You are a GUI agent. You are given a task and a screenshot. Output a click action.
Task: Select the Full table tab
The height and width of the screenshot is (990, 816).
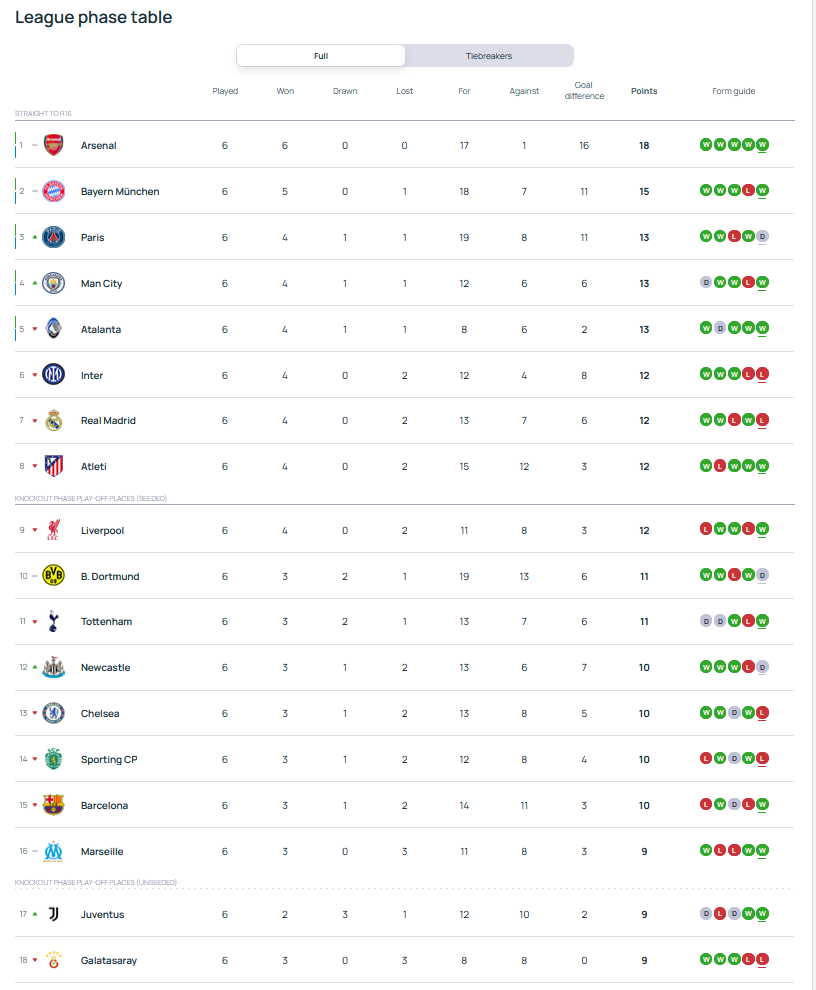[x=321, y=56]
